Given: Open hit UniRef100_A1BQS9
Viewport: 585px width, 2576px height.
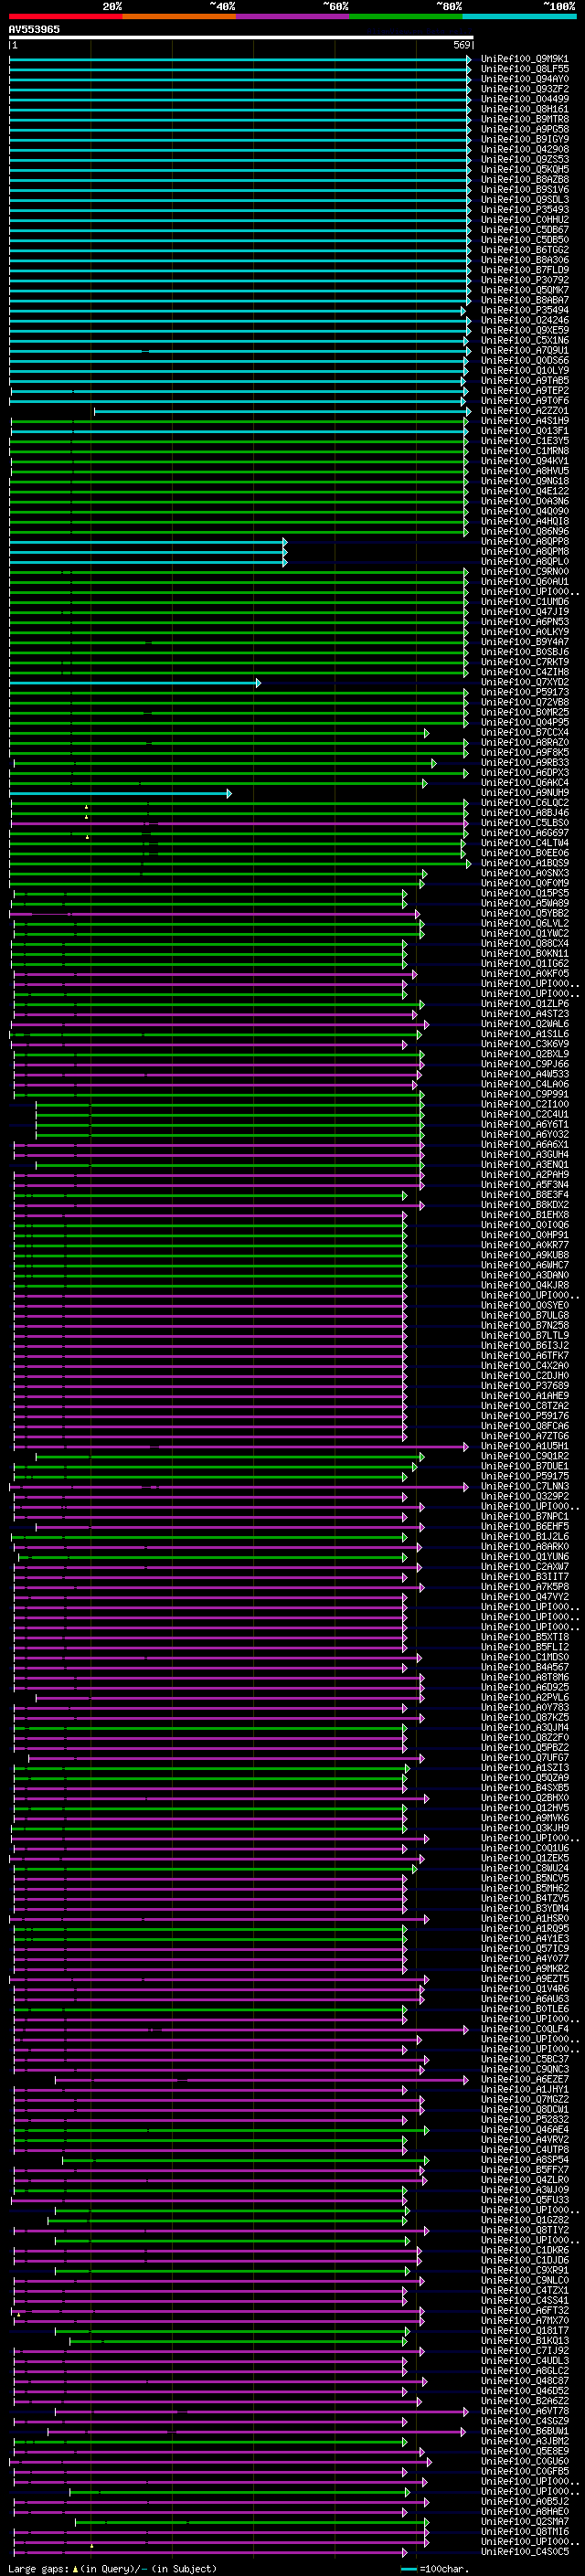Looking at the screenshot, I should coord(525,863).
